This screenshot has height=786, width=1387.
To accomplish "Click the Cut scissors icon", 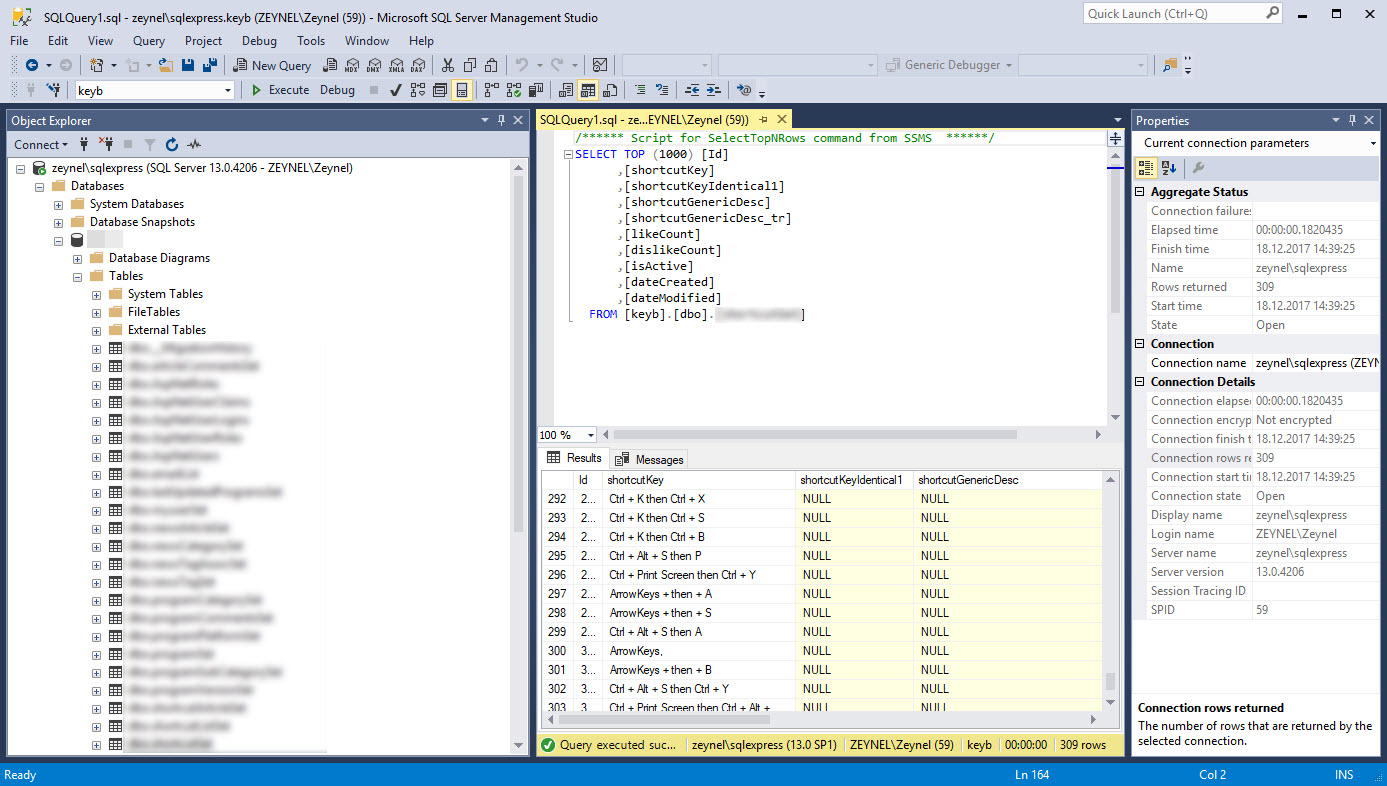I will click(x=447, y=65).
